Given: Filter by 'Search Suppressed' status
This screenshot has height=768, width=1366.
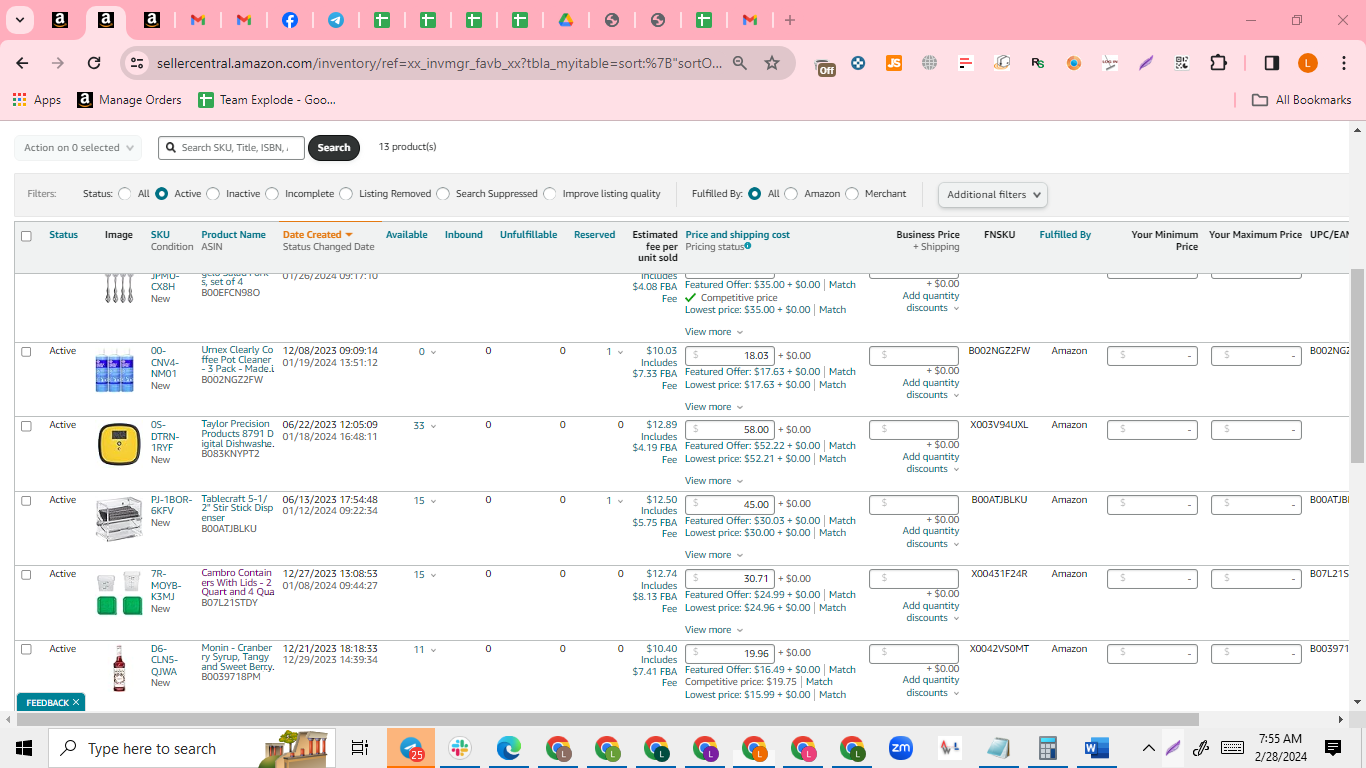Looking at the screenshot, I should [443, 194].
